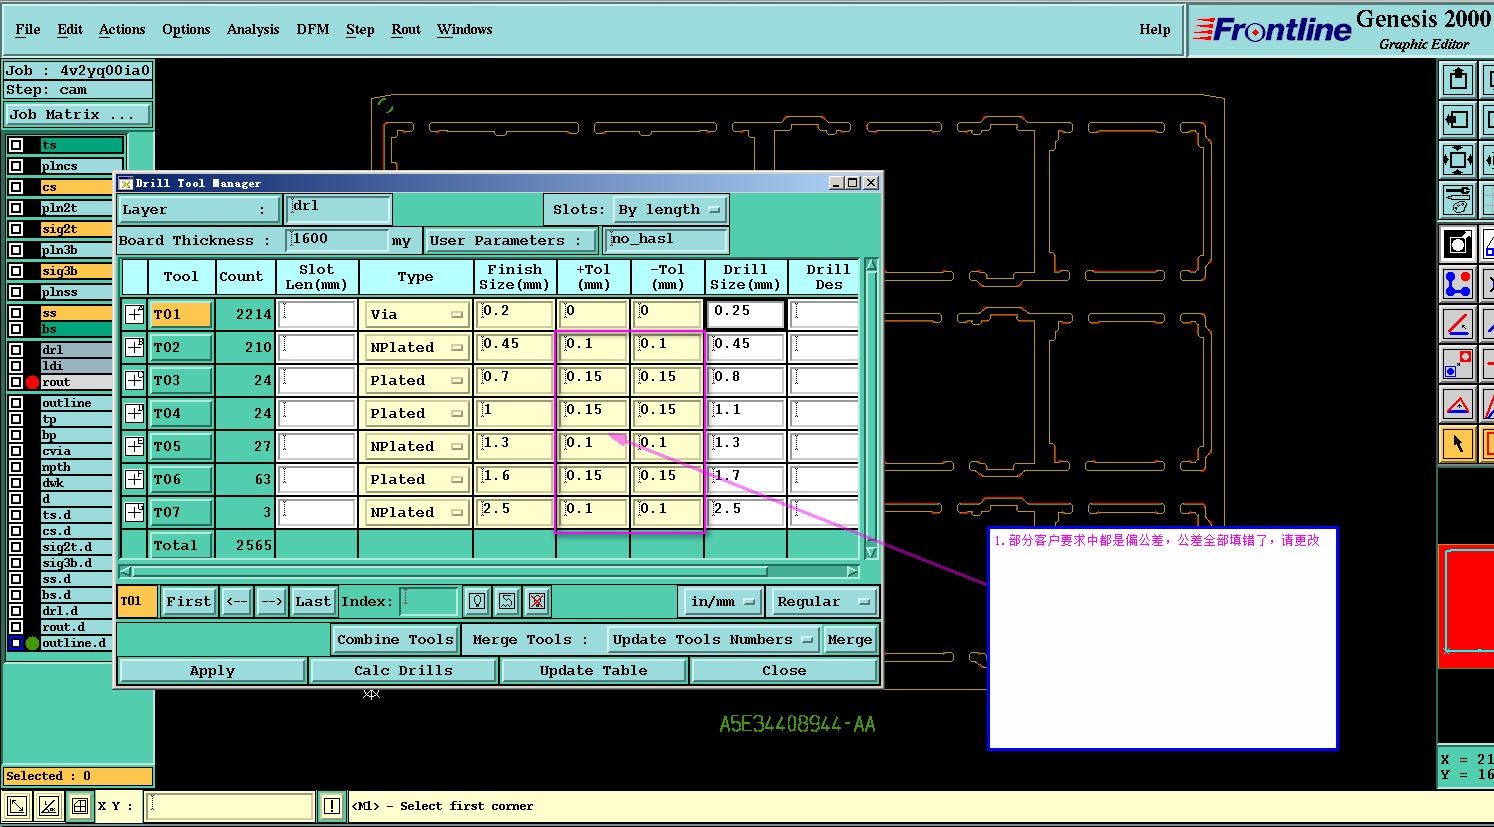Click the blue and red connected-nodes tool icon

(1457, 284)
